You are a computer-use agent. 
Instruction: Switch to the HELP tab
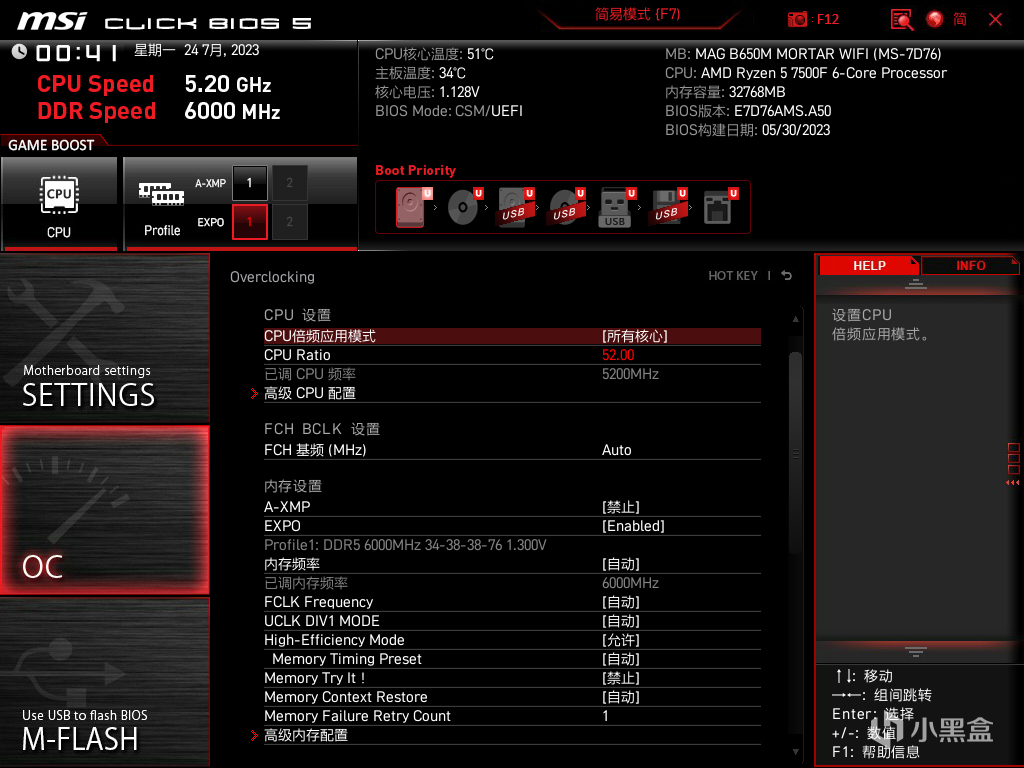869,266
